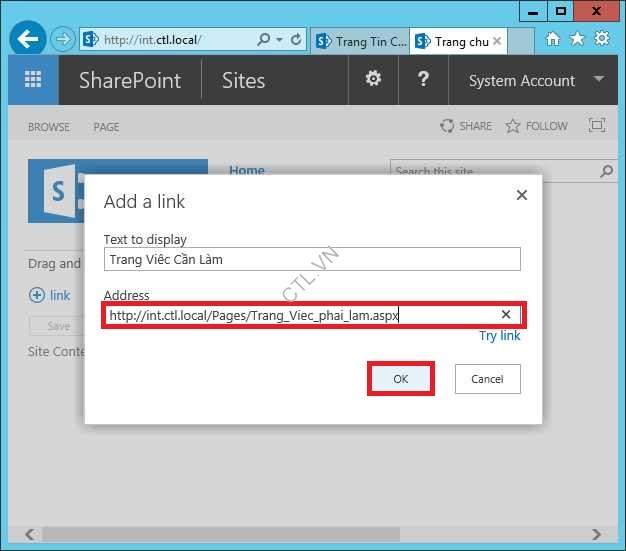Image resolution: width=626 pixels, height=551 pixels.
Task: Open the browser home icon
Action: pos(553,40)
